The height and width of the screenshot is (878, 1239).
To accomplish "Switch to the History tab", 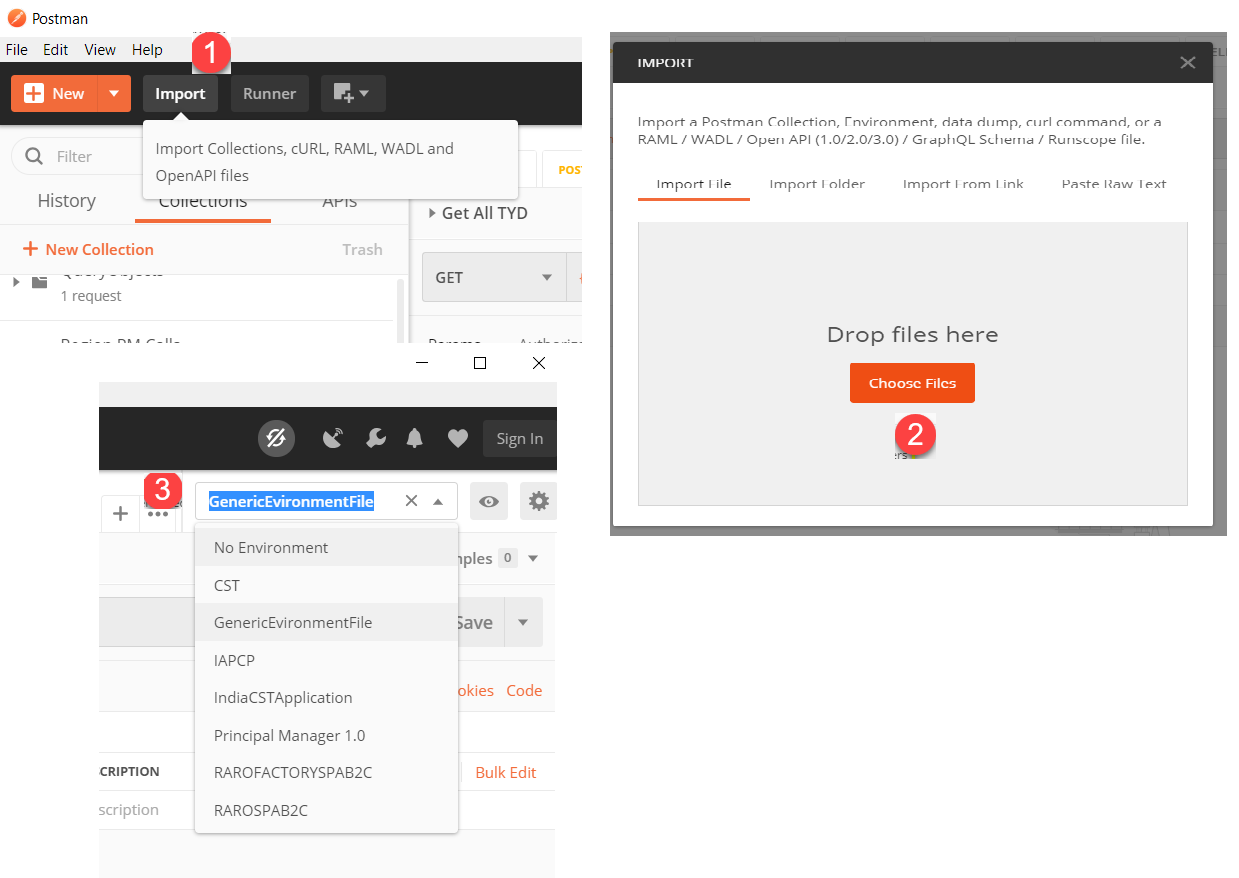I will (66, 201).
